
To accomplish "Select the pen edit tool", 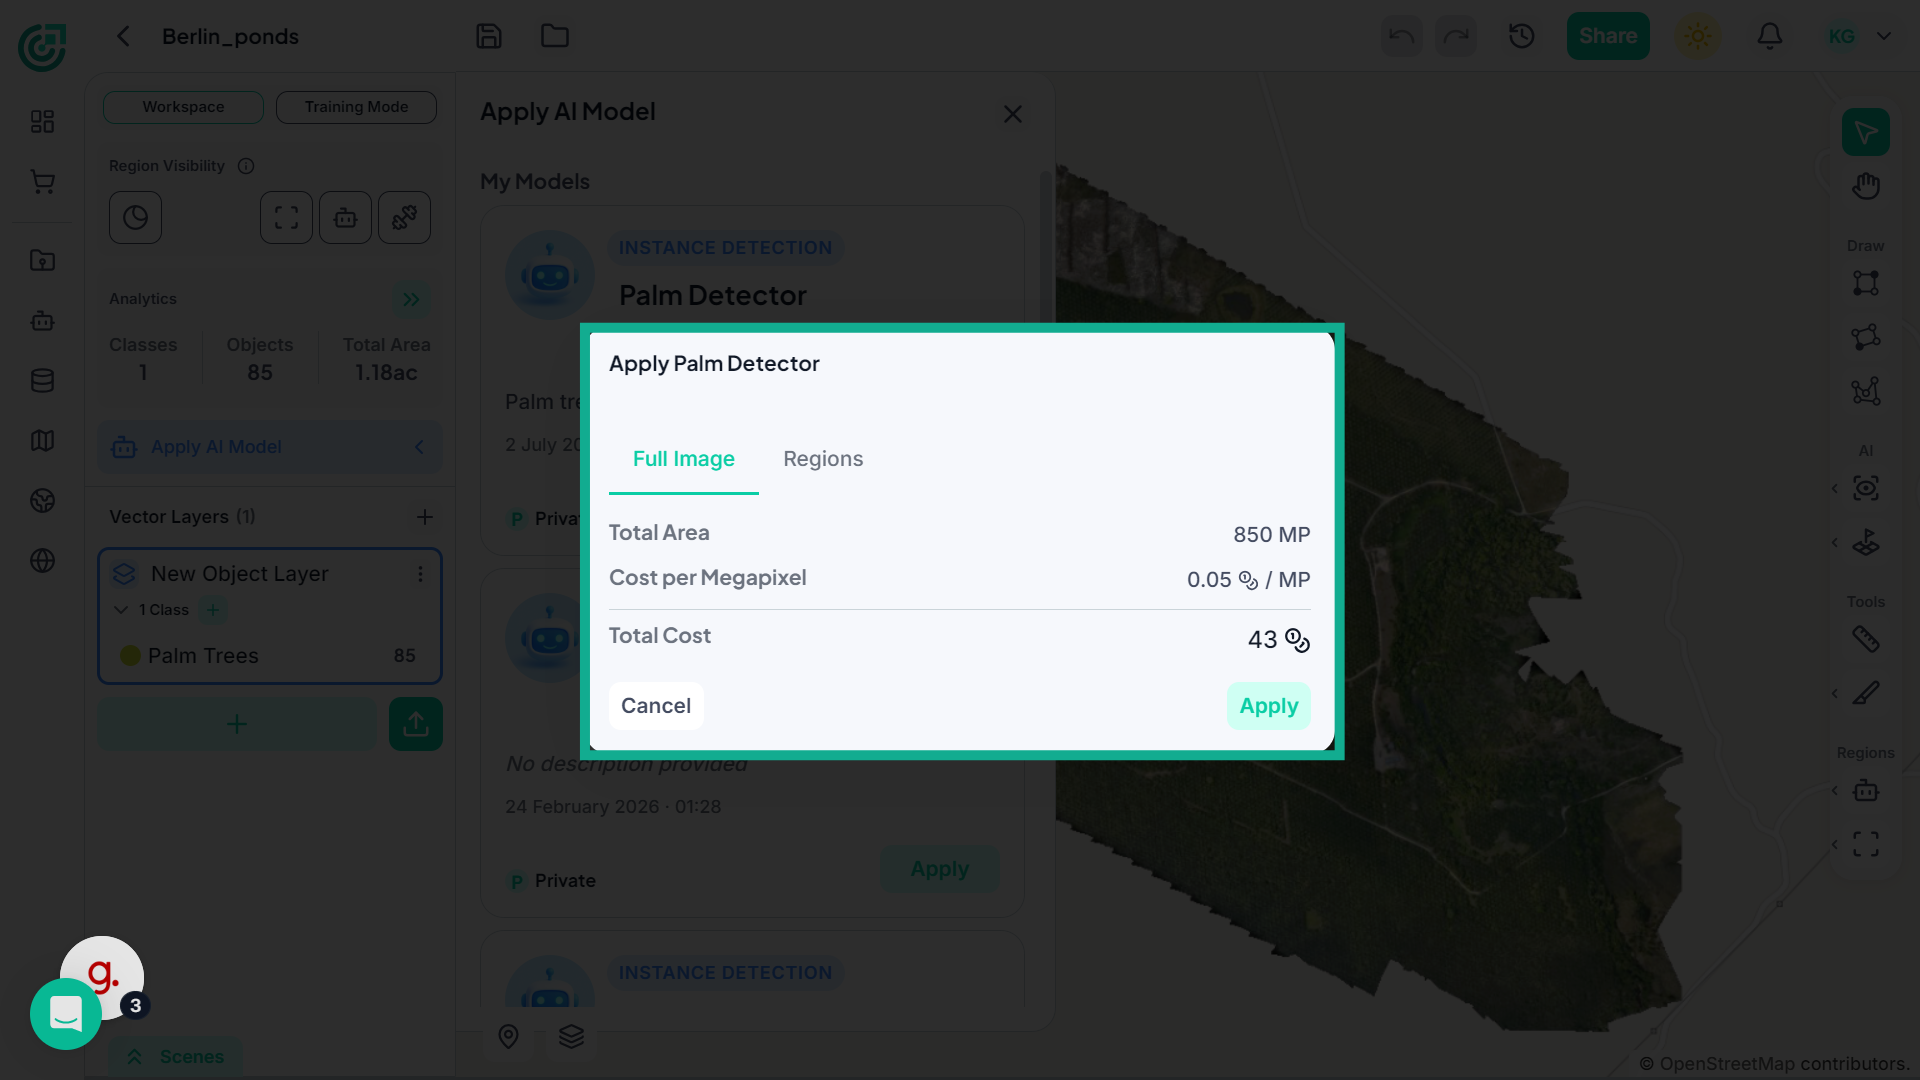I will coord(1866,693).
